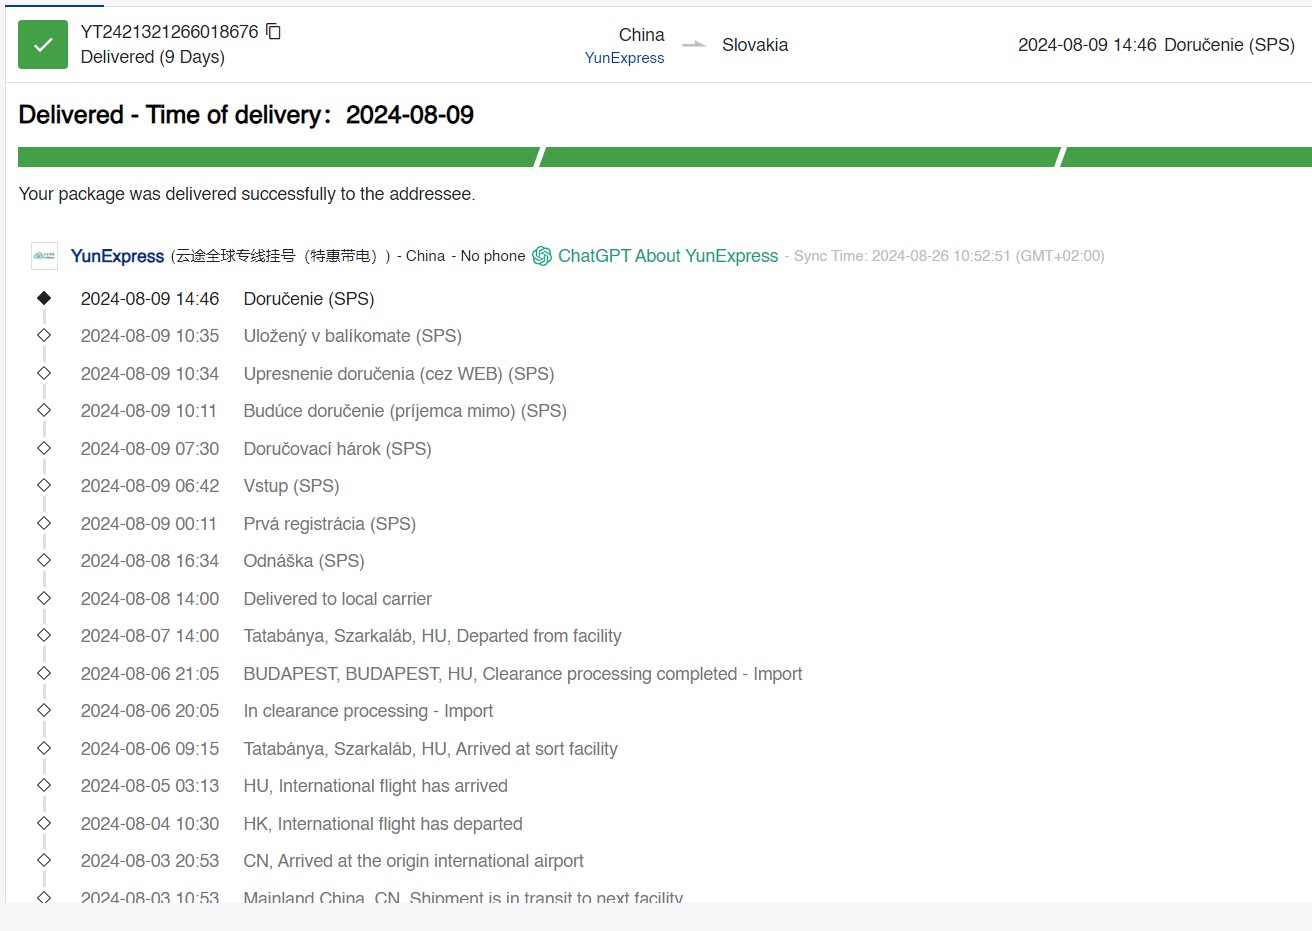Click the YunExpress carrier logo icon

(44, 256)
